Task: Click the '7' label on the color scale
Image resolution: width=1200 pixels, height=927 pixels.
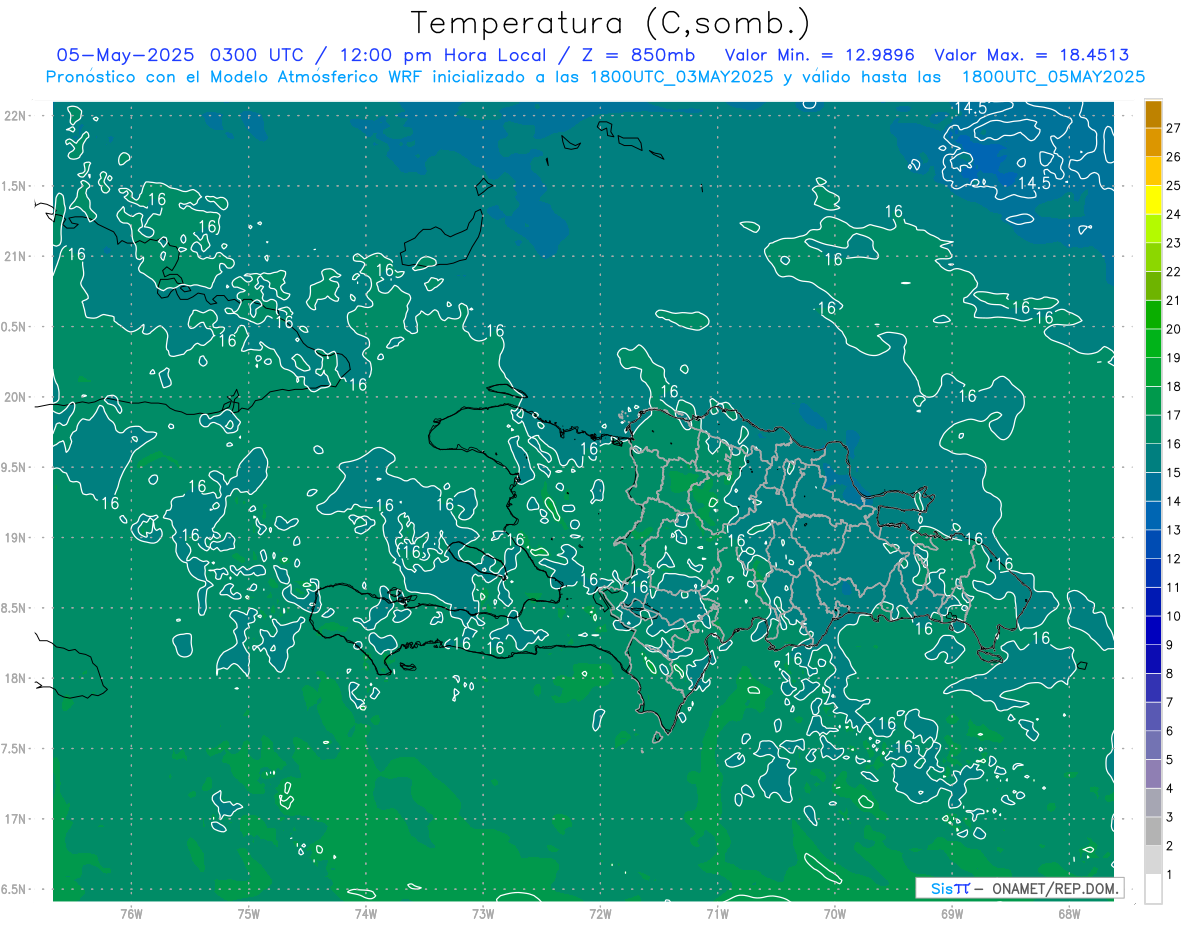Action: click(x=1170, y=701)
